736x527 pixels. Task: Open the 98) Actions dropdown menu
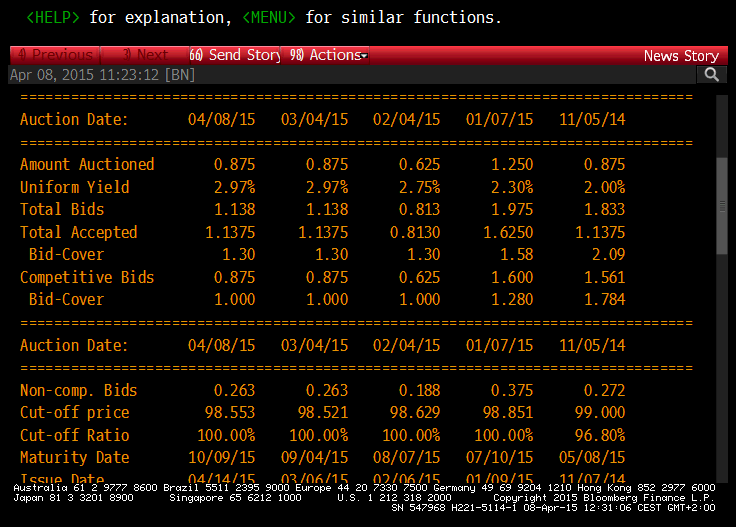[325, 55]
